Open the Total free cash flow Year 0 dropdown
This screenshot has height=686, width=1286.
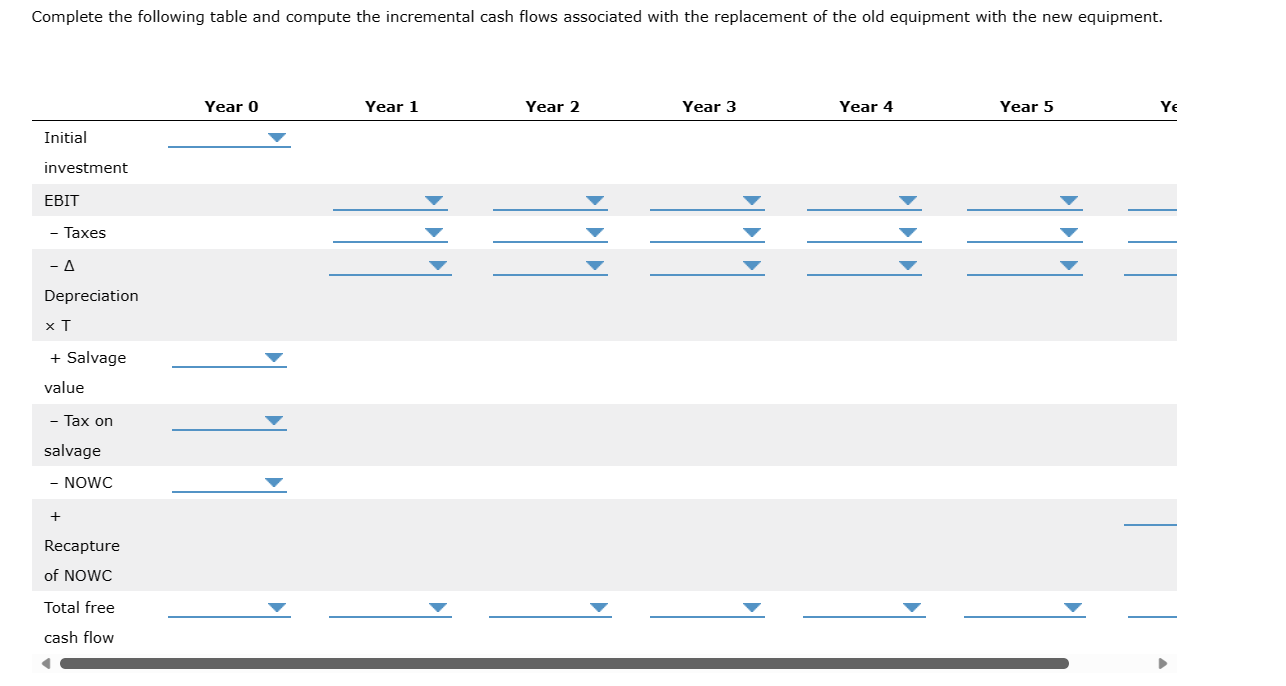coord(277,607)
